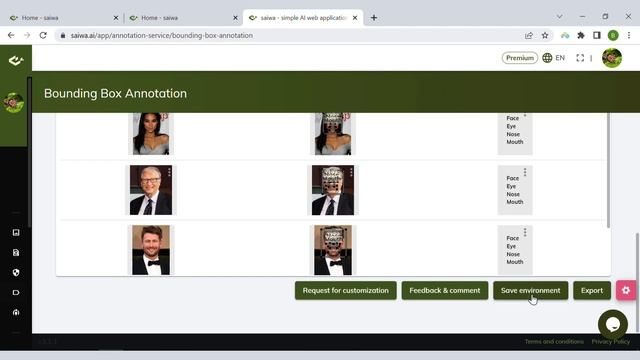Open the original woman portrait thumbnail

[151, 134]
